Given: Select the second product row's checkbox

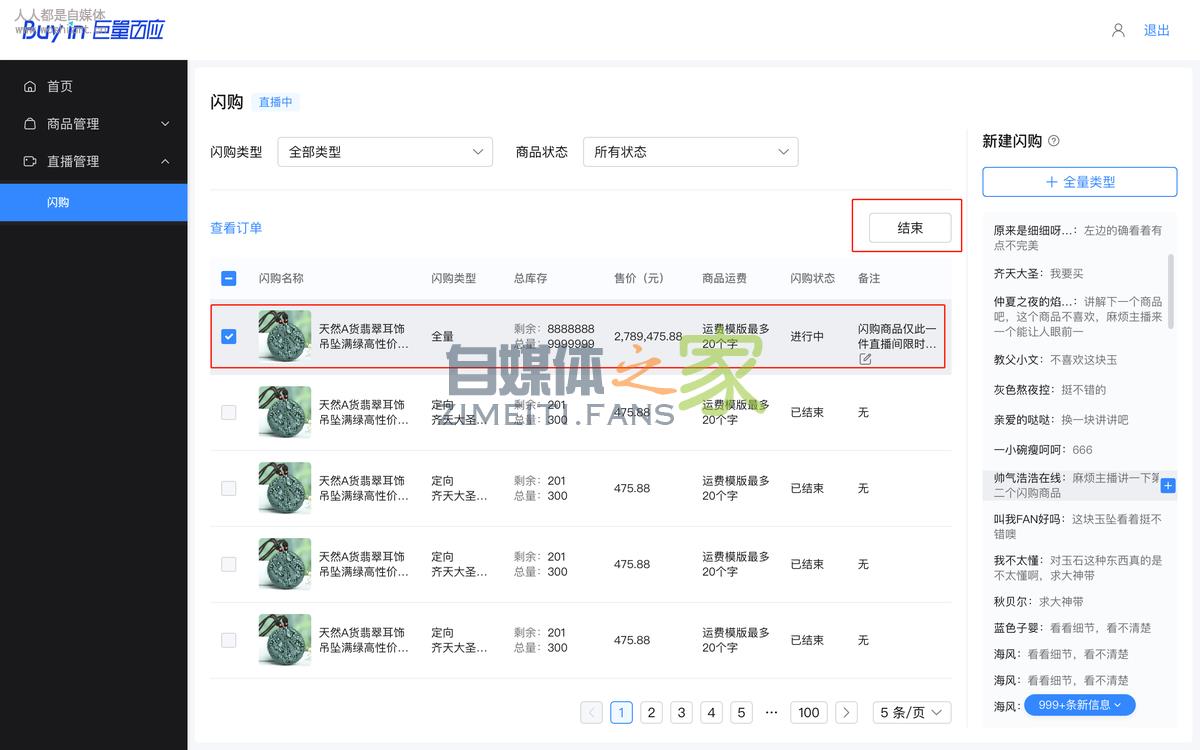Looking at the screenshot, I should point(228,412).
